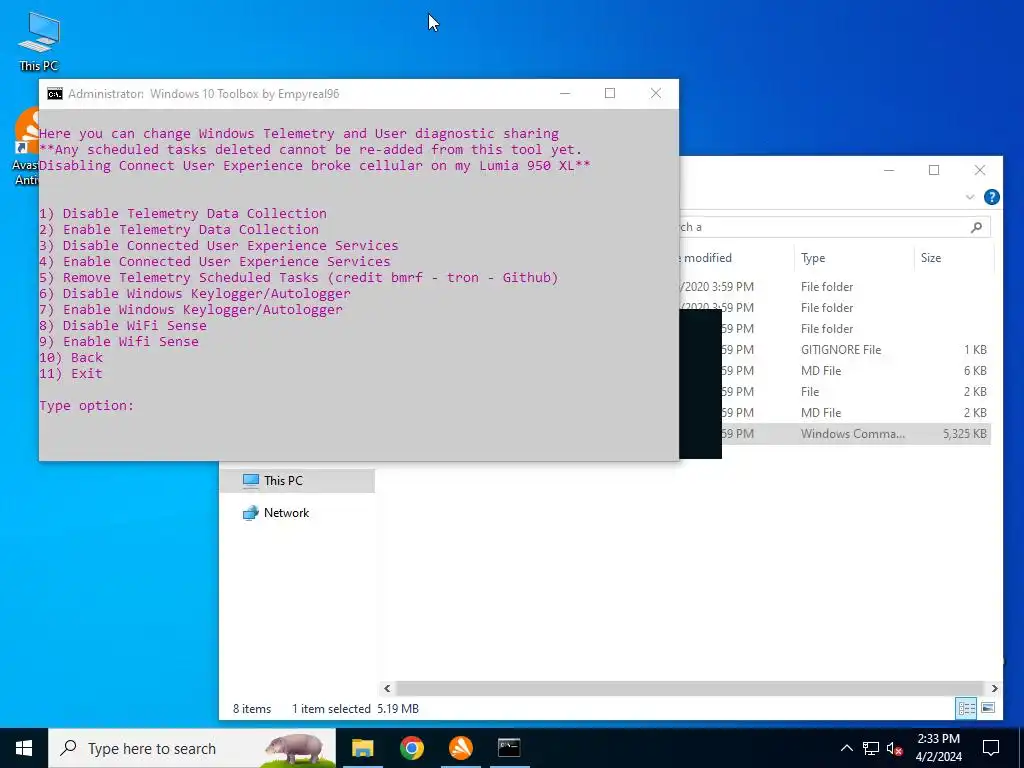Select the 2 KB File type row
Image resolution: width=1024 pixels, height=768 pixels.
(x=856, y=392)
